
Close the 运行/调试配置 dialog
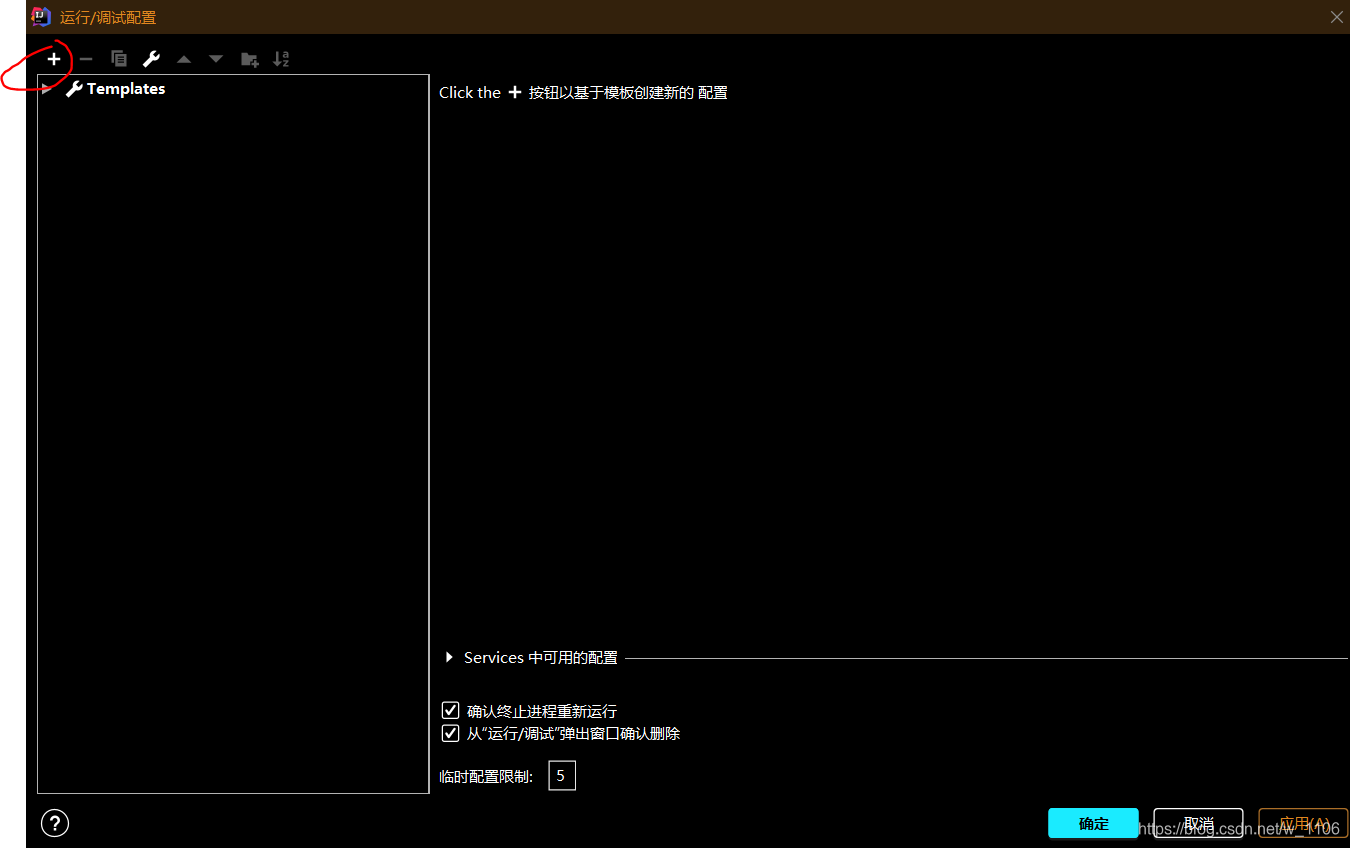[1336, 17]
